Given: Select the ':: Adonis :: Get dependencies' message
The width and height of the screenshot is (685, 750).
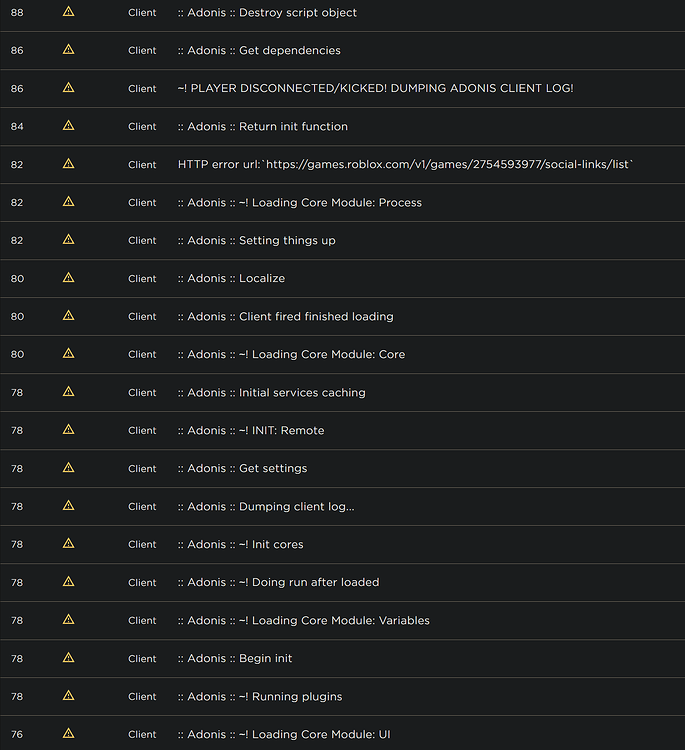Looking at the screenshot, I should click(x=259, y=50).
